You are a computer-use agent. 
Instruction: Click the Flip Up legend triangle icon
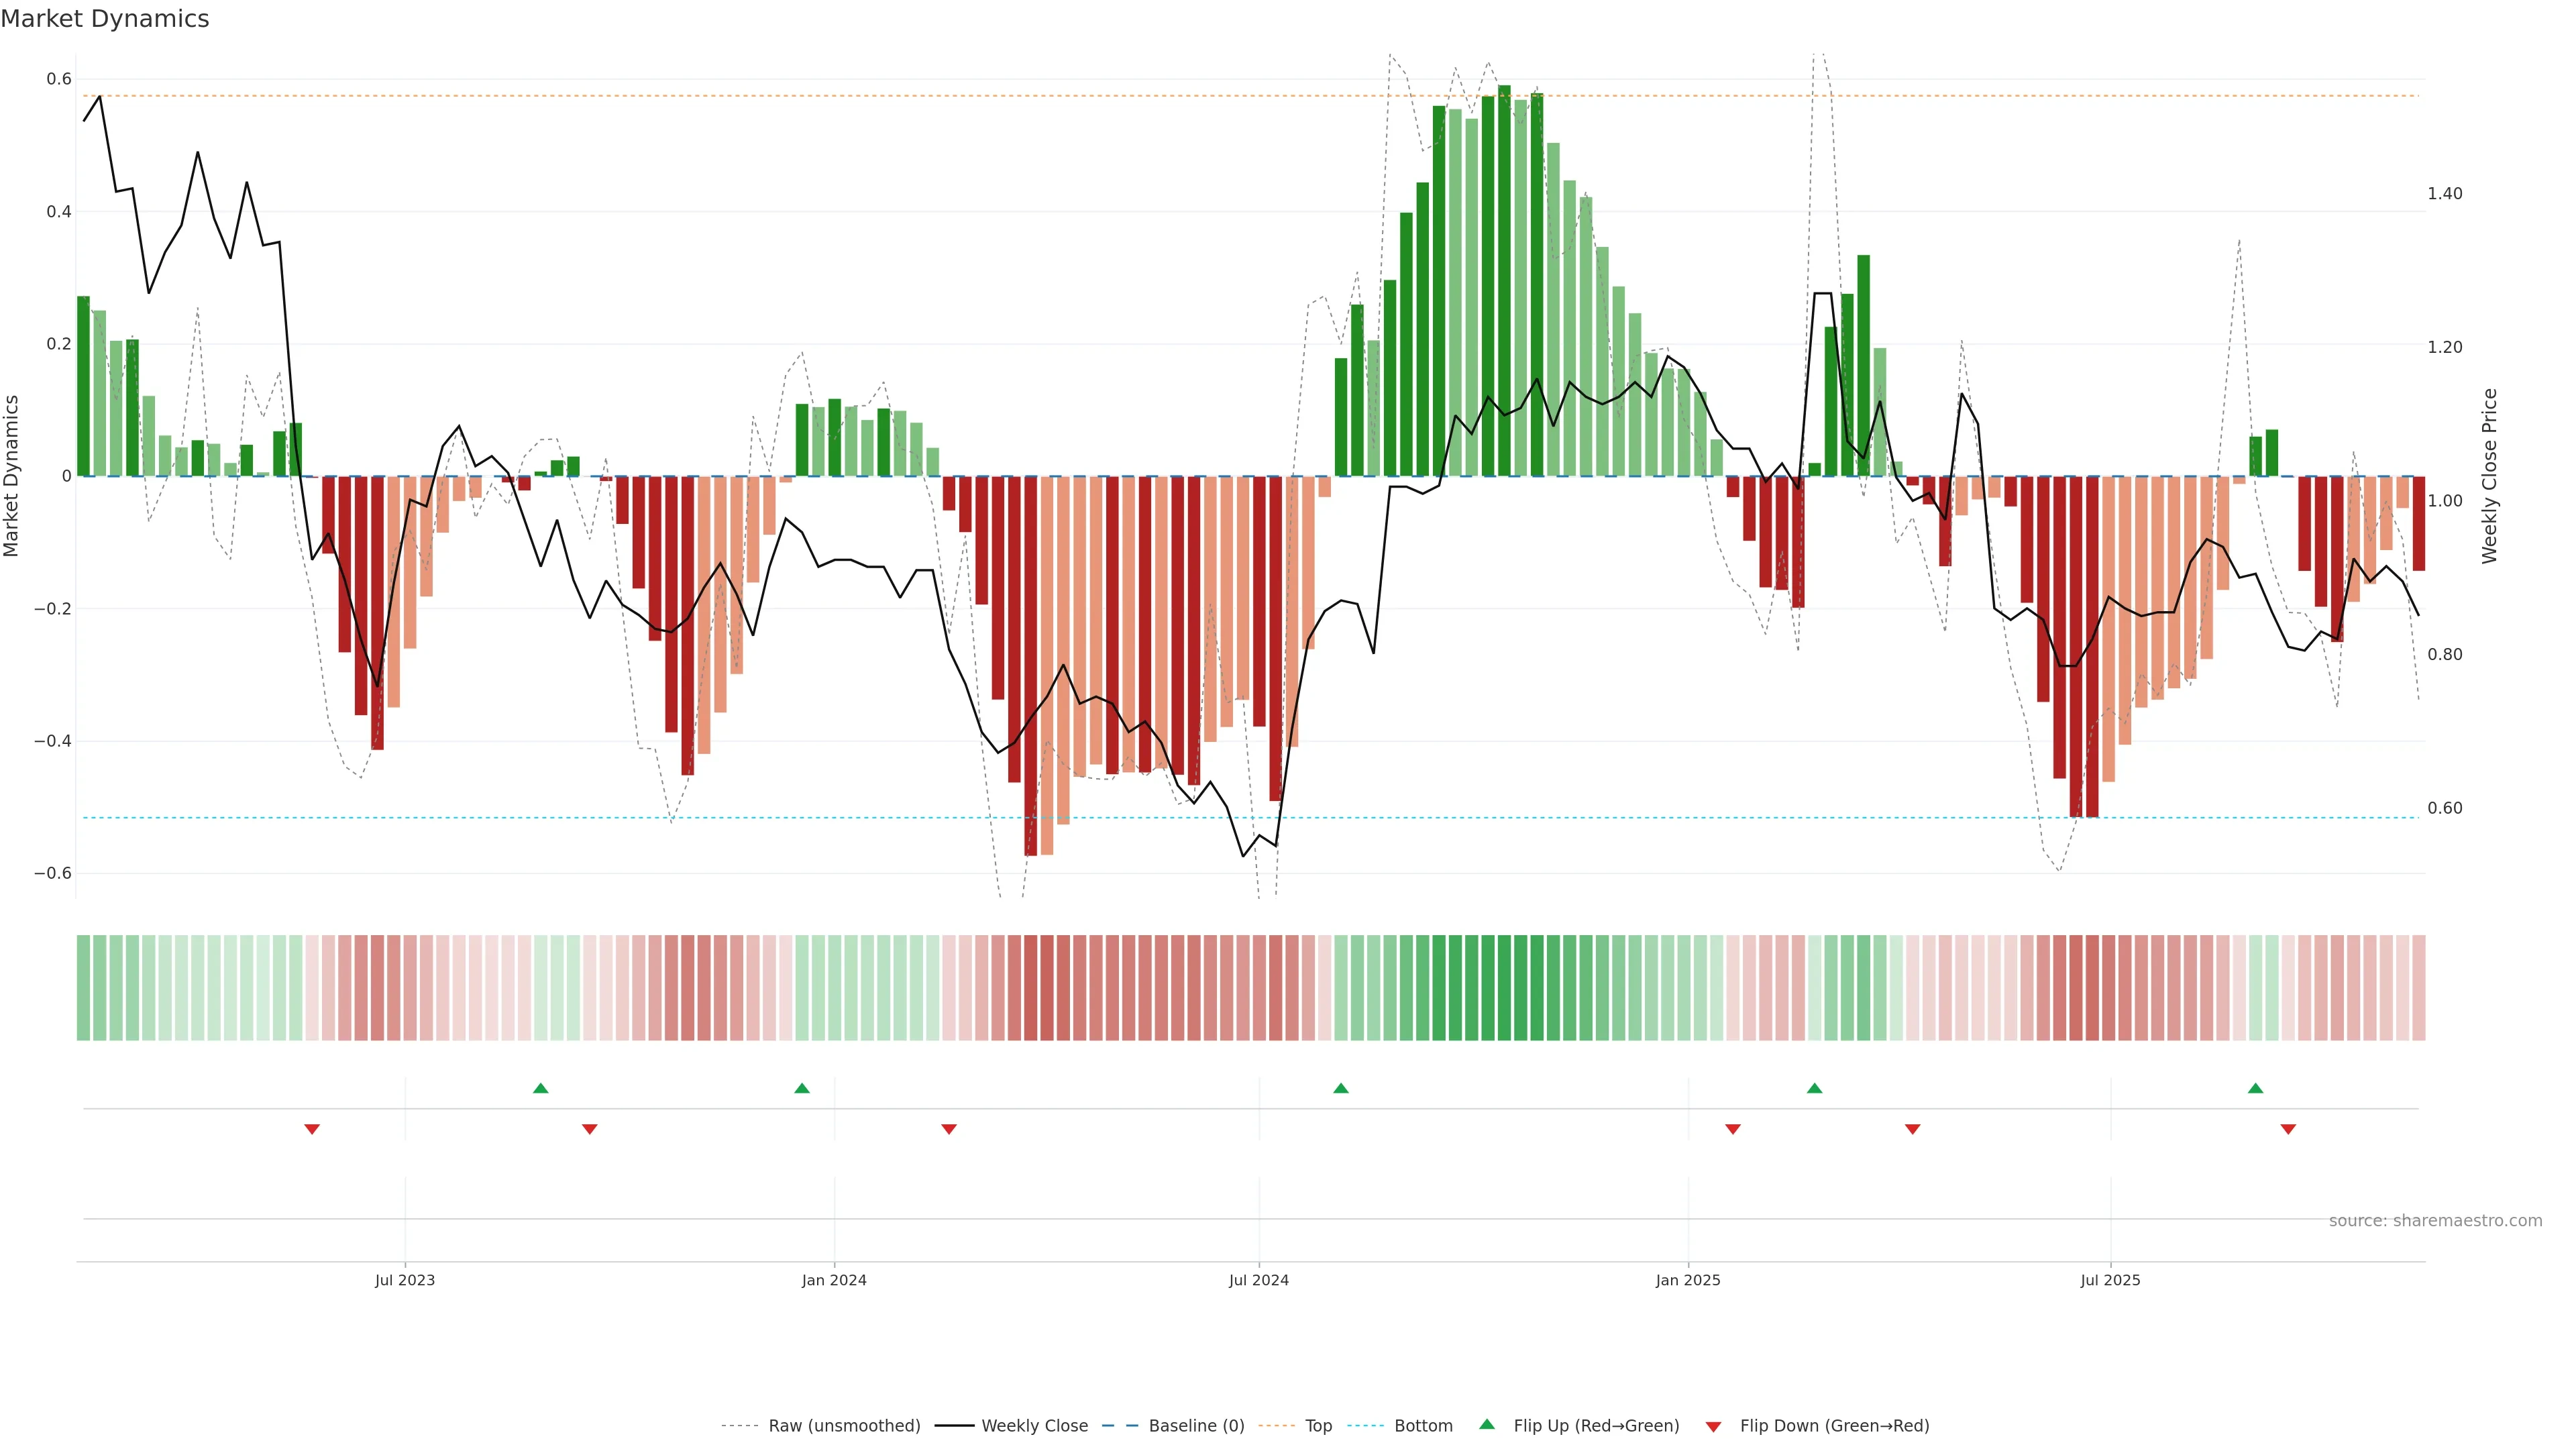tap(1487, 1424)
